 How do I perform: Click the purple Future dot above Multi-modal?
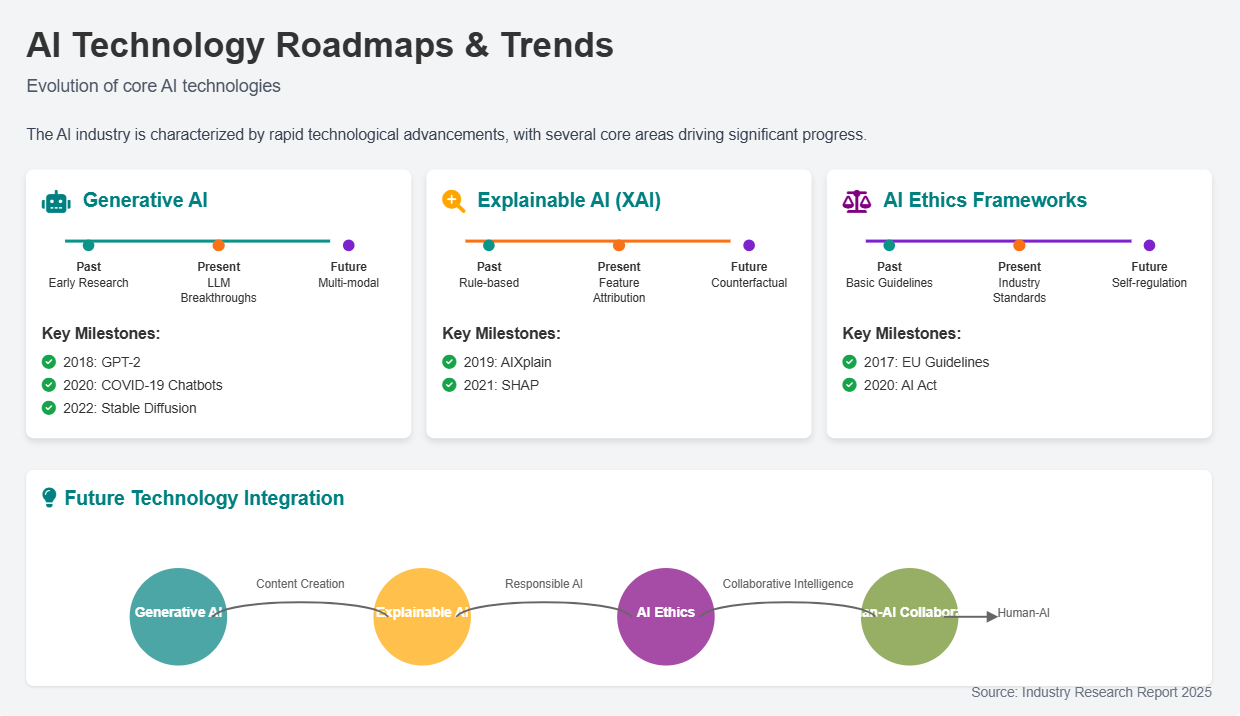coord(348,245)
